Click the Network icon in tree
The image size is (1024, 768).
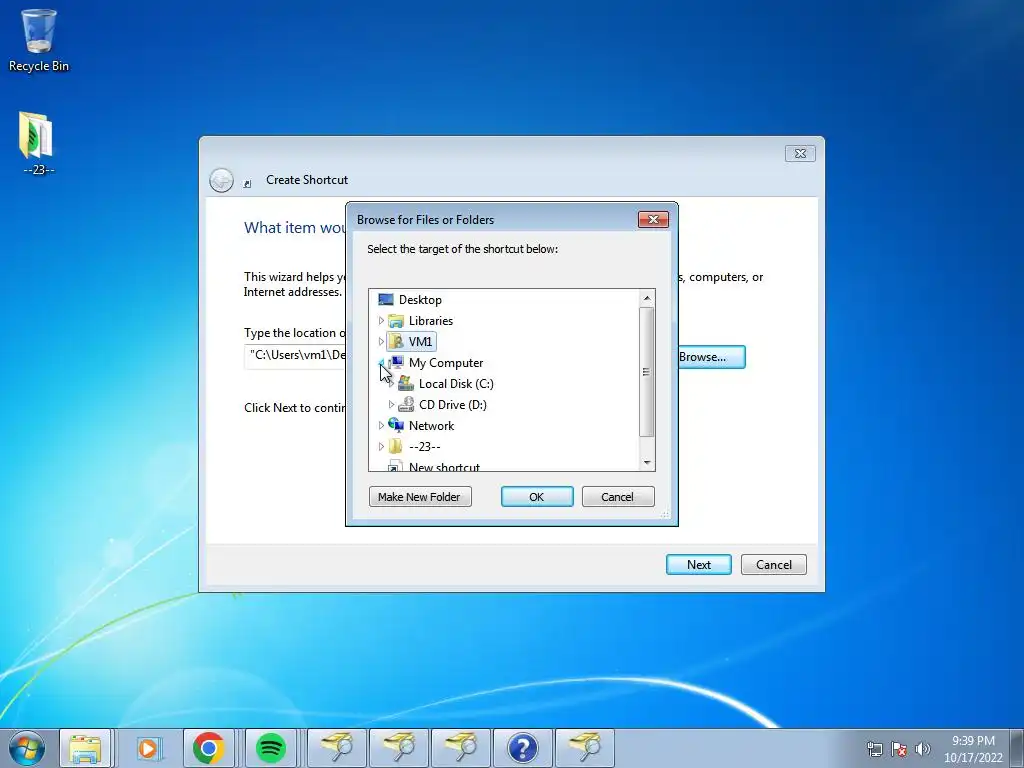pyautogui.click(x=396, y=425)
